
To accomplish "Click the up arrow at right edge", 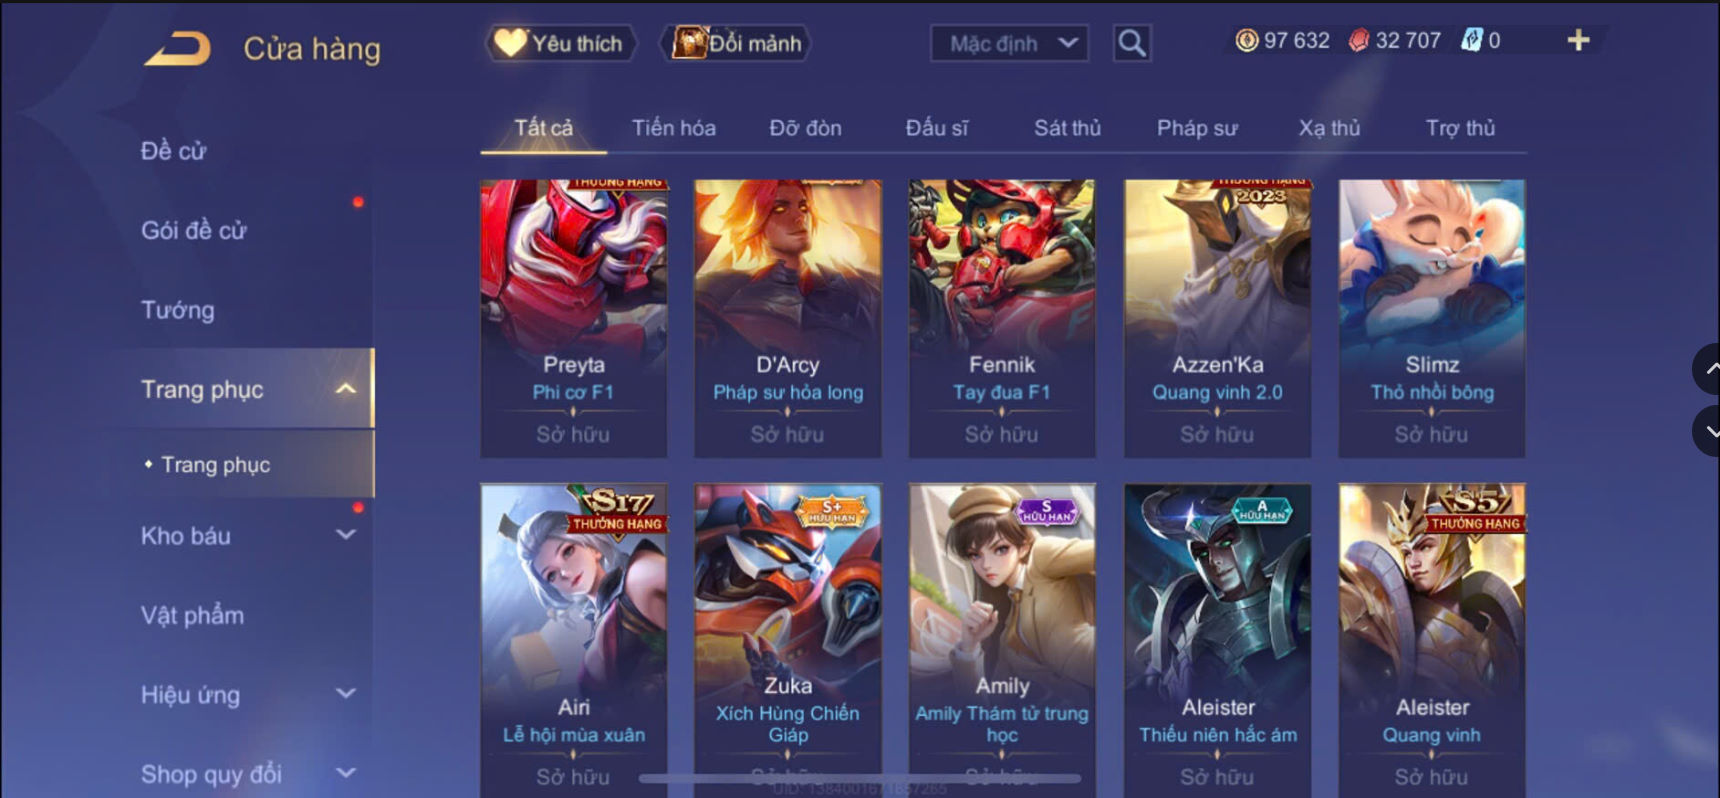I will [x=1708, y=369].
